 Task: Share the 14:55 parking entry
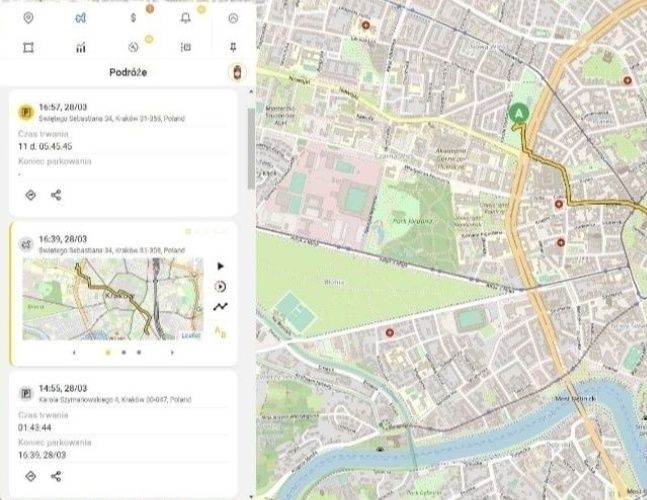click(x=56, y=476)
